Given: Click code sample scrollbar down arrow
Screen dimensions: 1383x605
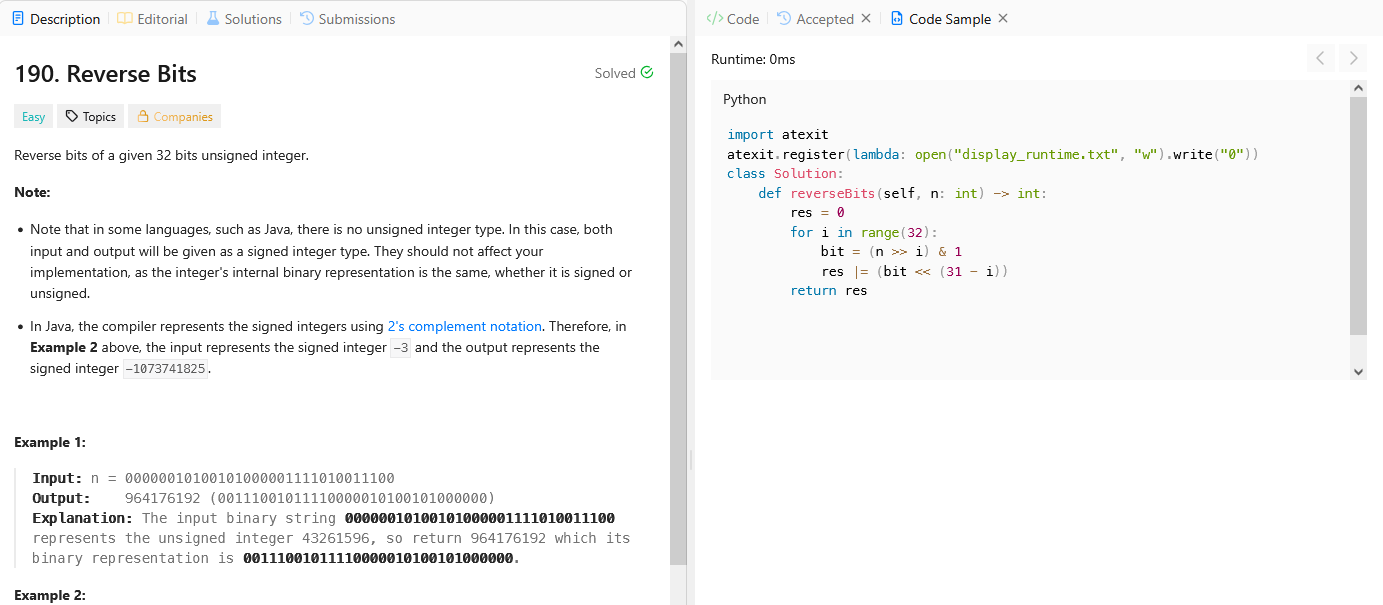Looking at the screenshot, I should pos(1358,371).
